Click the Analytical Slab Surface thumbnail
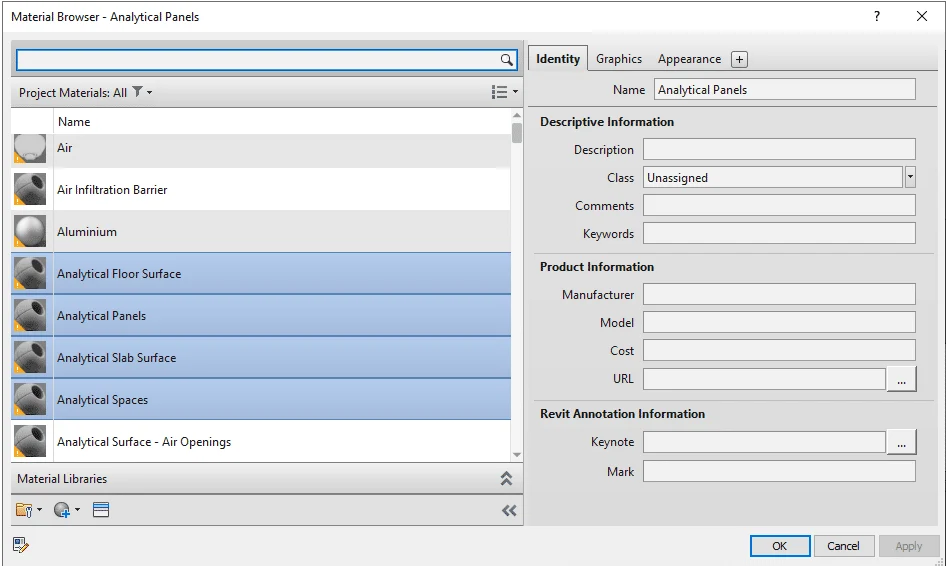 tap(30, 357)
